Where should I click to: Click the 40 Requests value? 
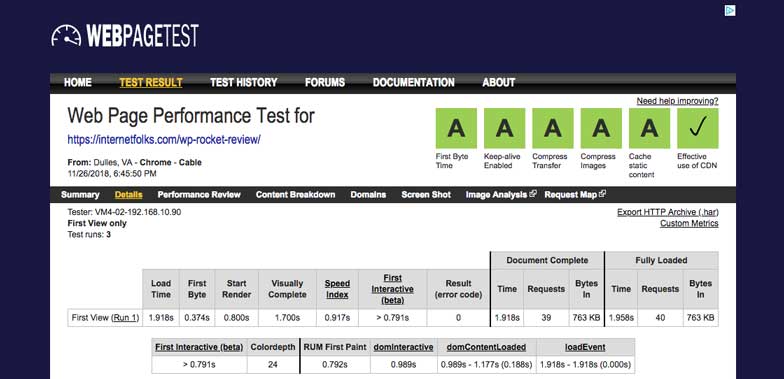click(x=660, y=318)
